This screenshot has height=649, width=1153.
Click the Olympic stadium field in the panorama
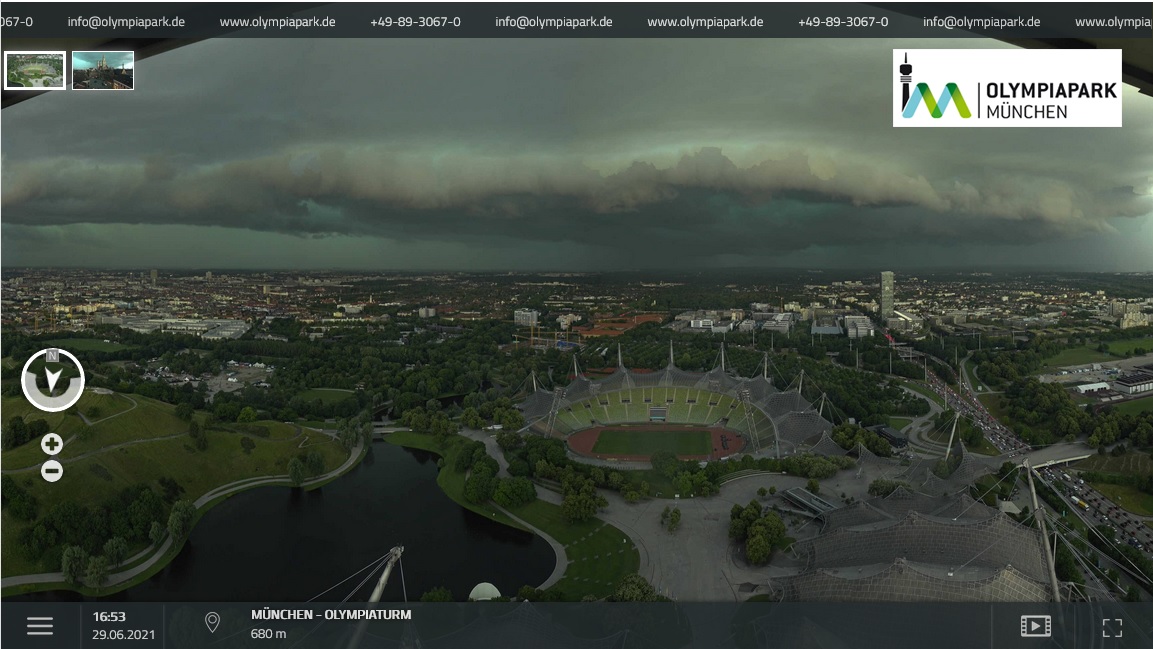pos(653,441)
